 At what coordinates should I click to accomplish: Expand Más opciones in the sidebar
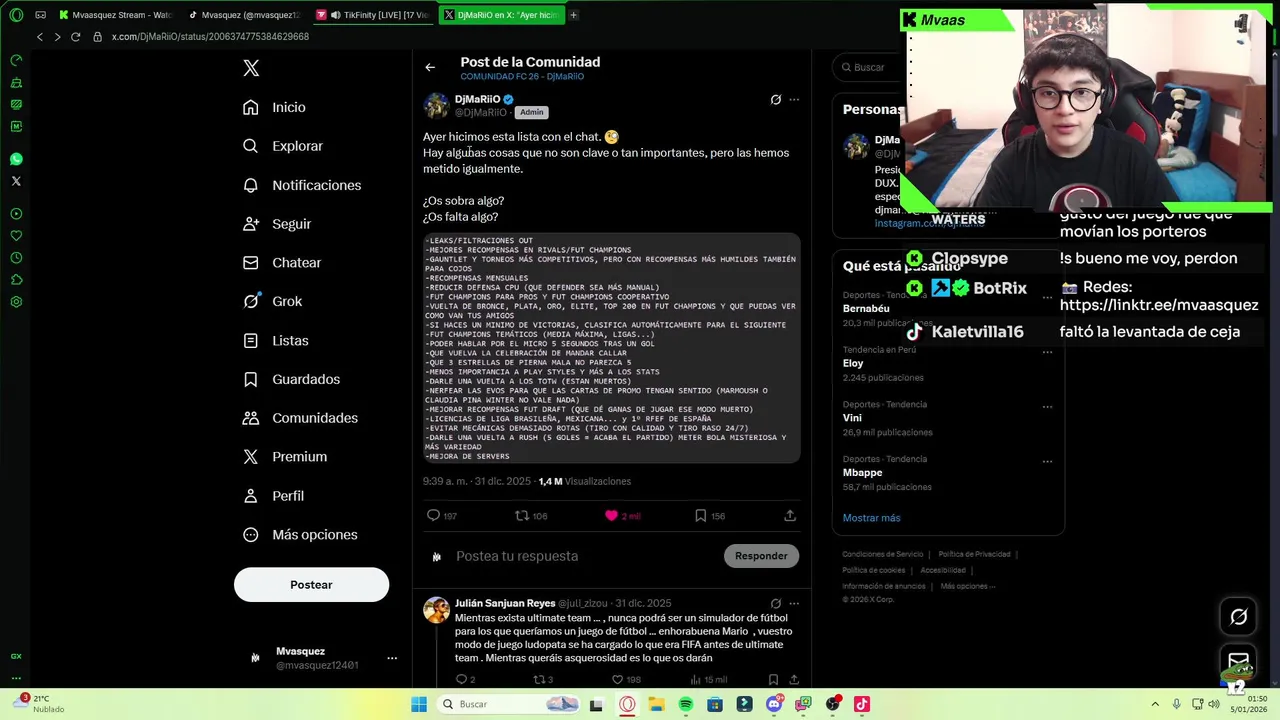300,535
